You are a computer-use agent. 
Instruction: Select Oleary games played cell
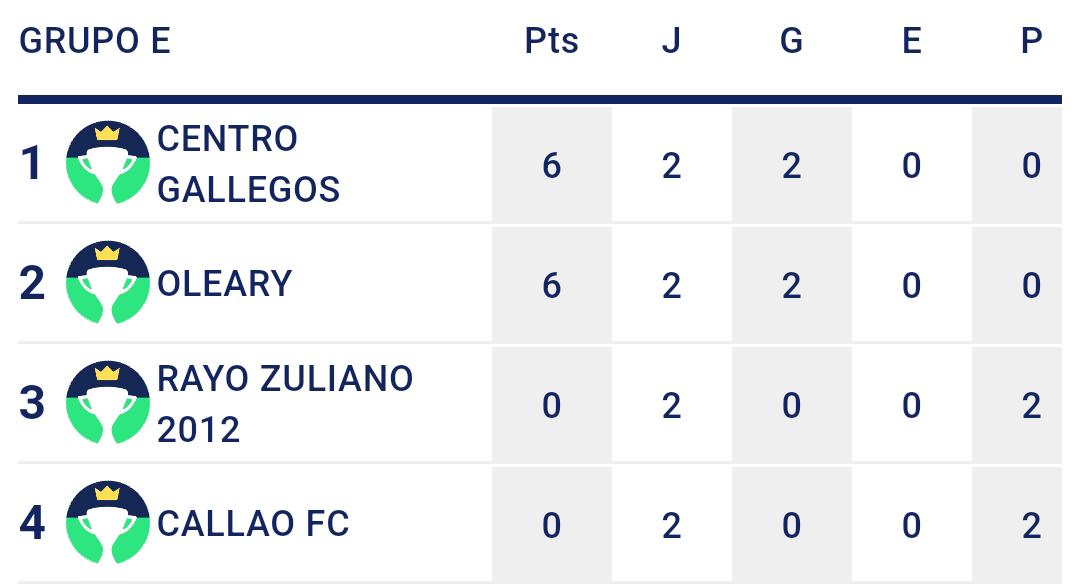672,284
